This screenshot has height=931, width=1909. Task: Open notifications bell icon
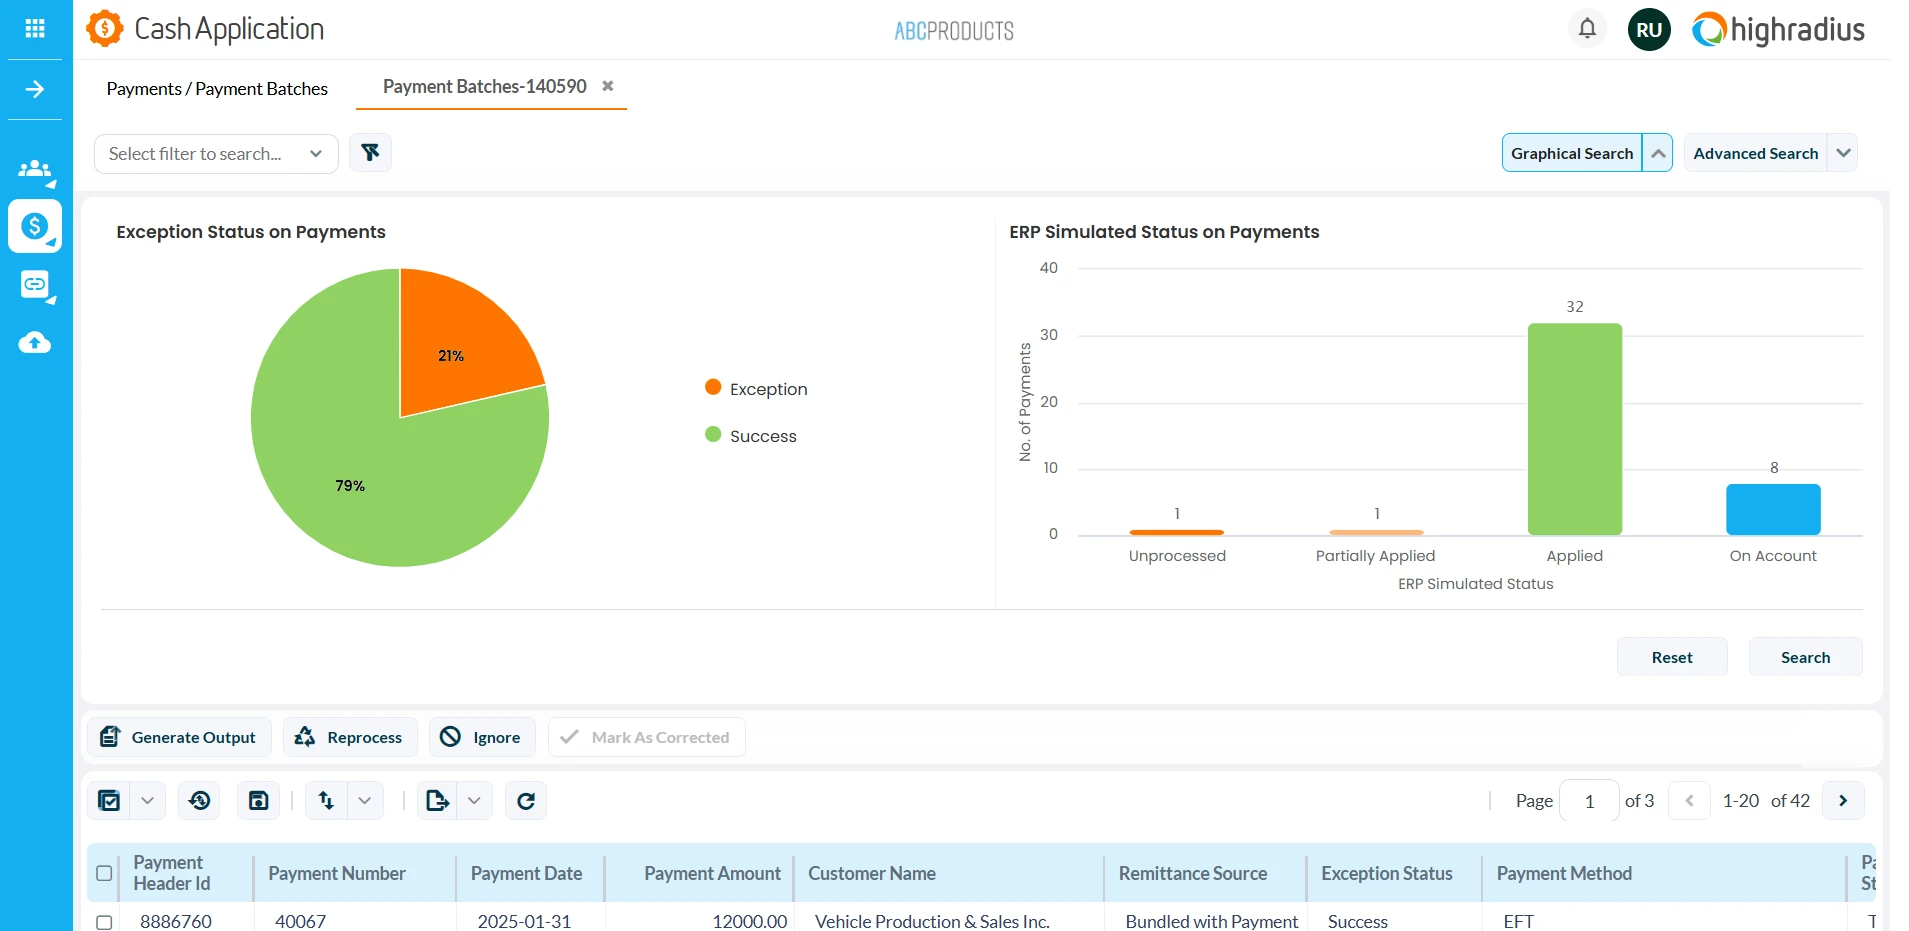pyautogui.click(x=1587, y=28)
